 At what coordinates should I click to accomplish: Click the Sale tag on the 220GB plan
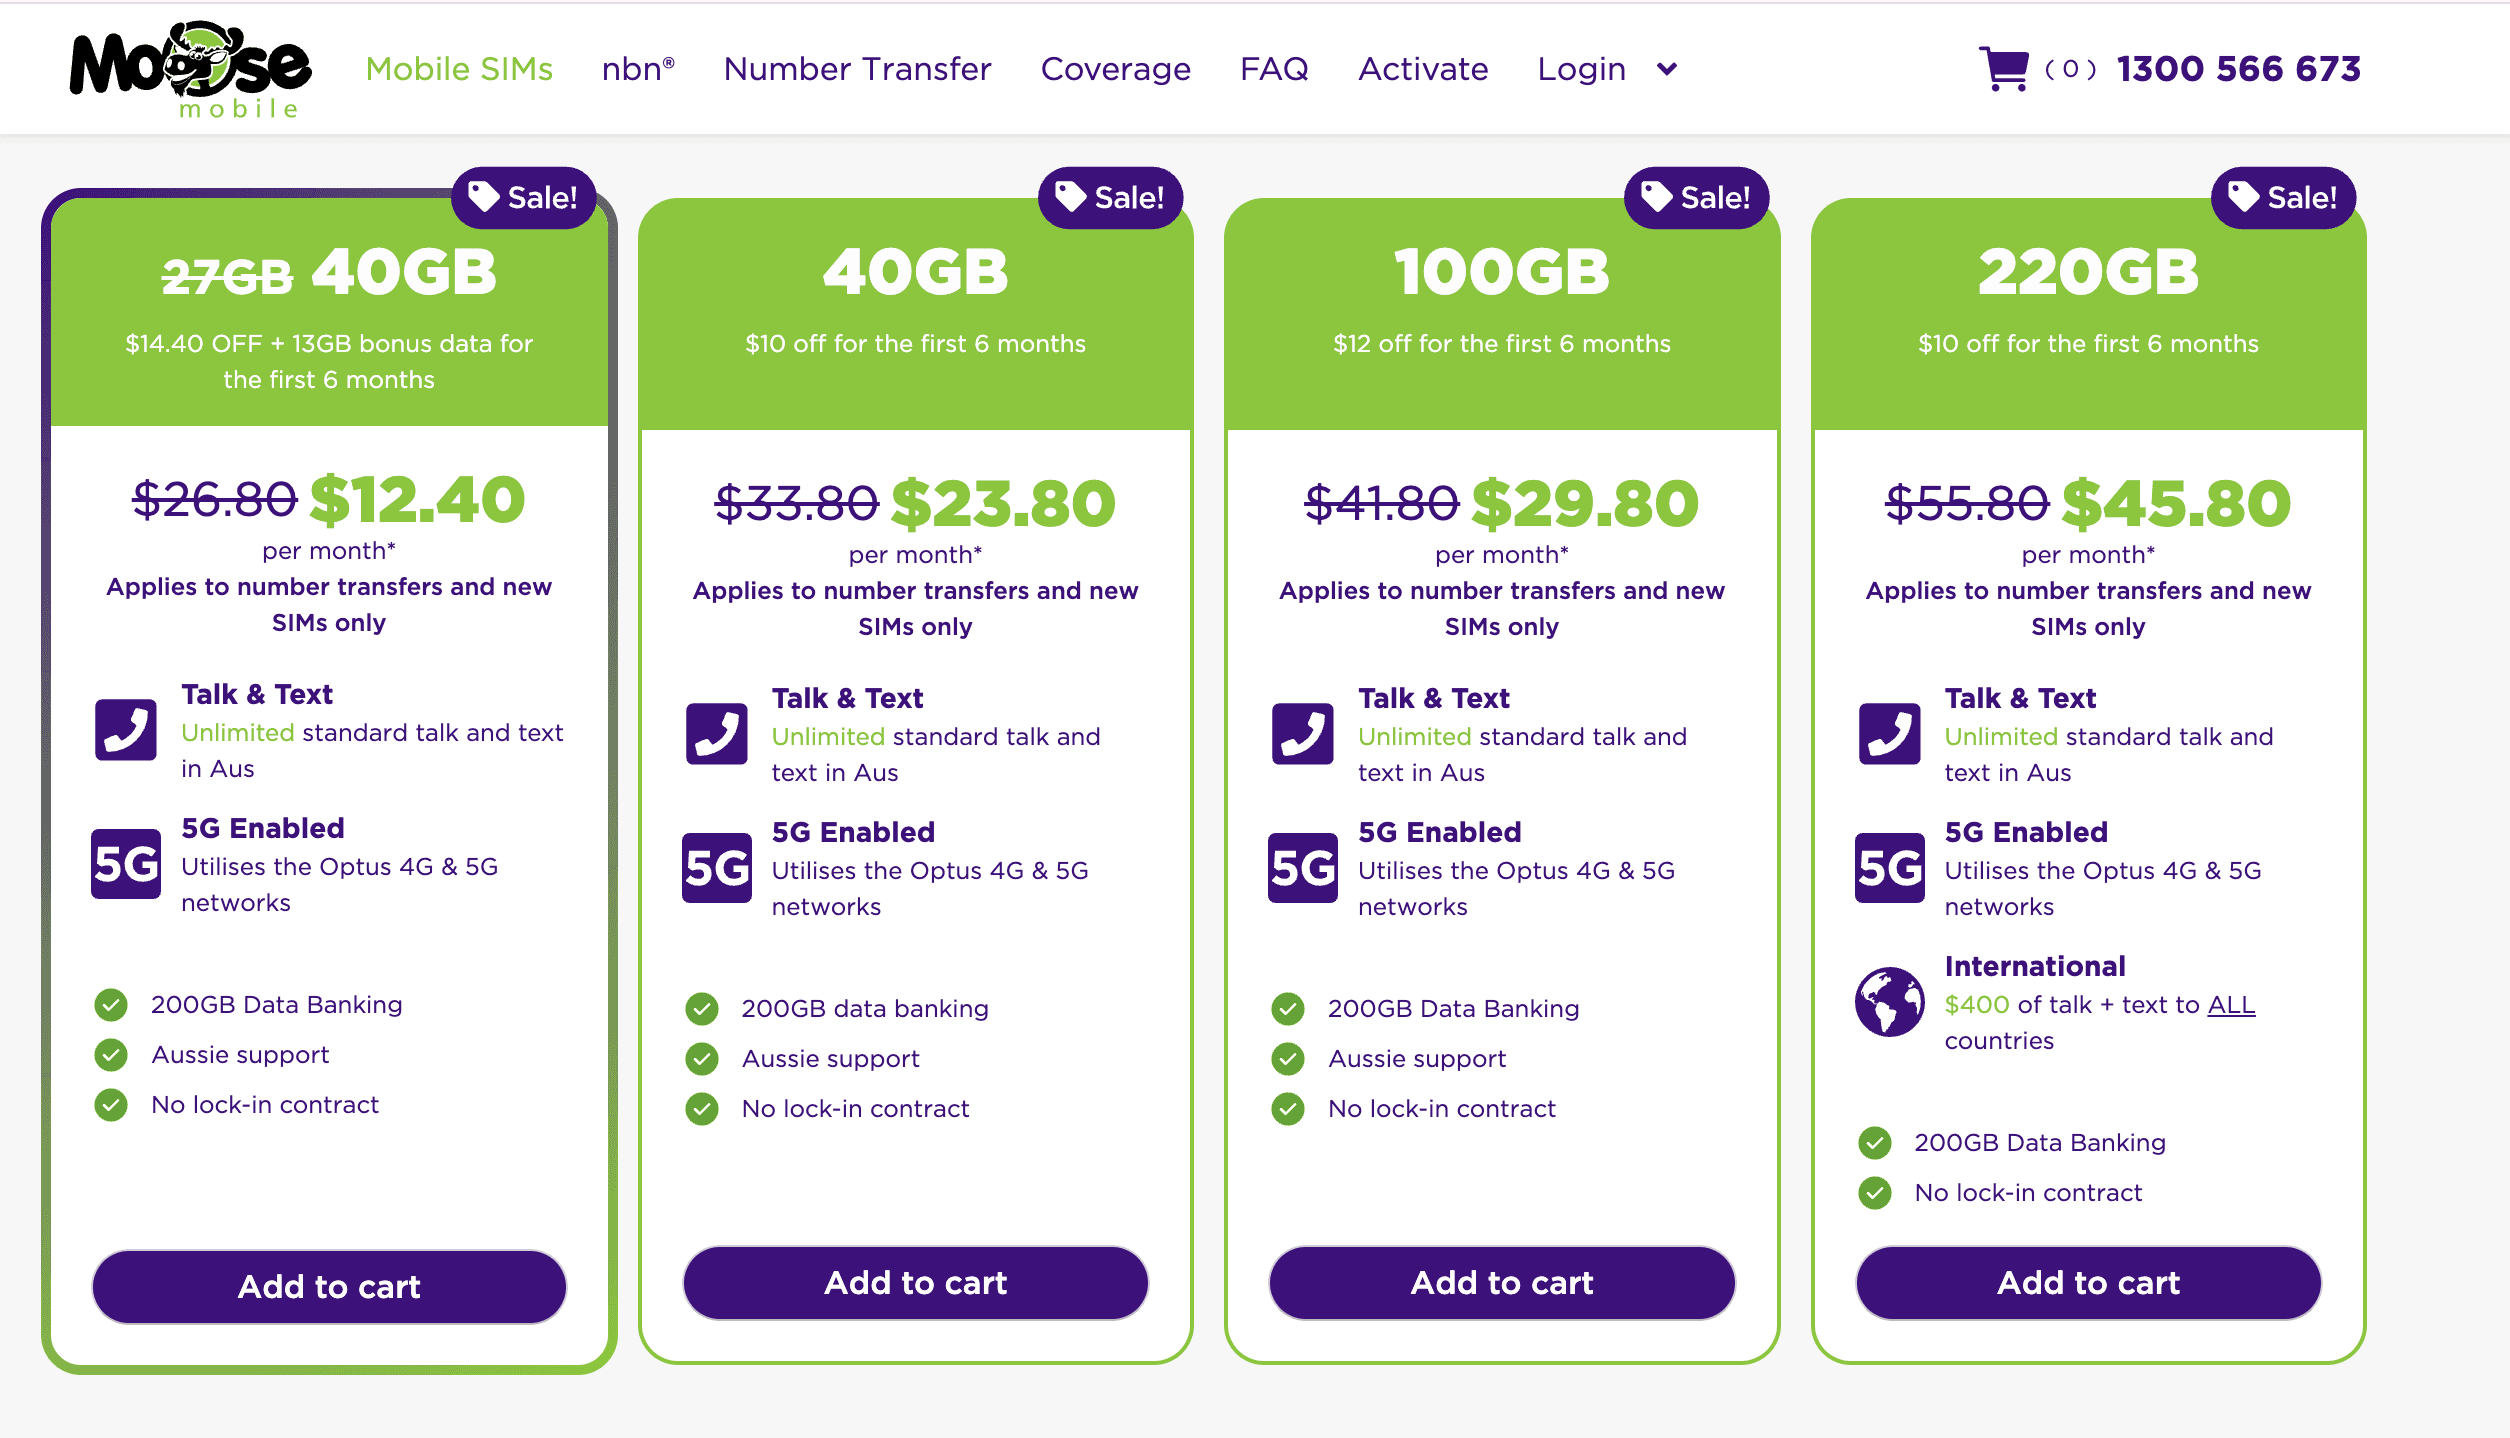[x=2284, y=197]
